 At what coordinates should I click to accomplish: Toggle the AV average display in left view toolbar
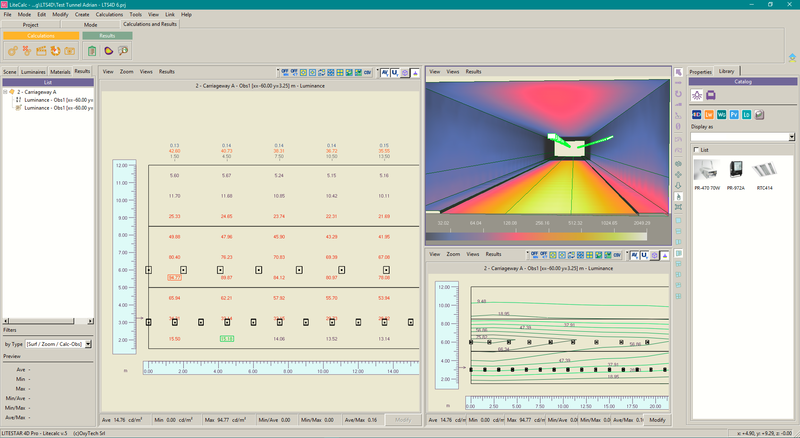385,72
